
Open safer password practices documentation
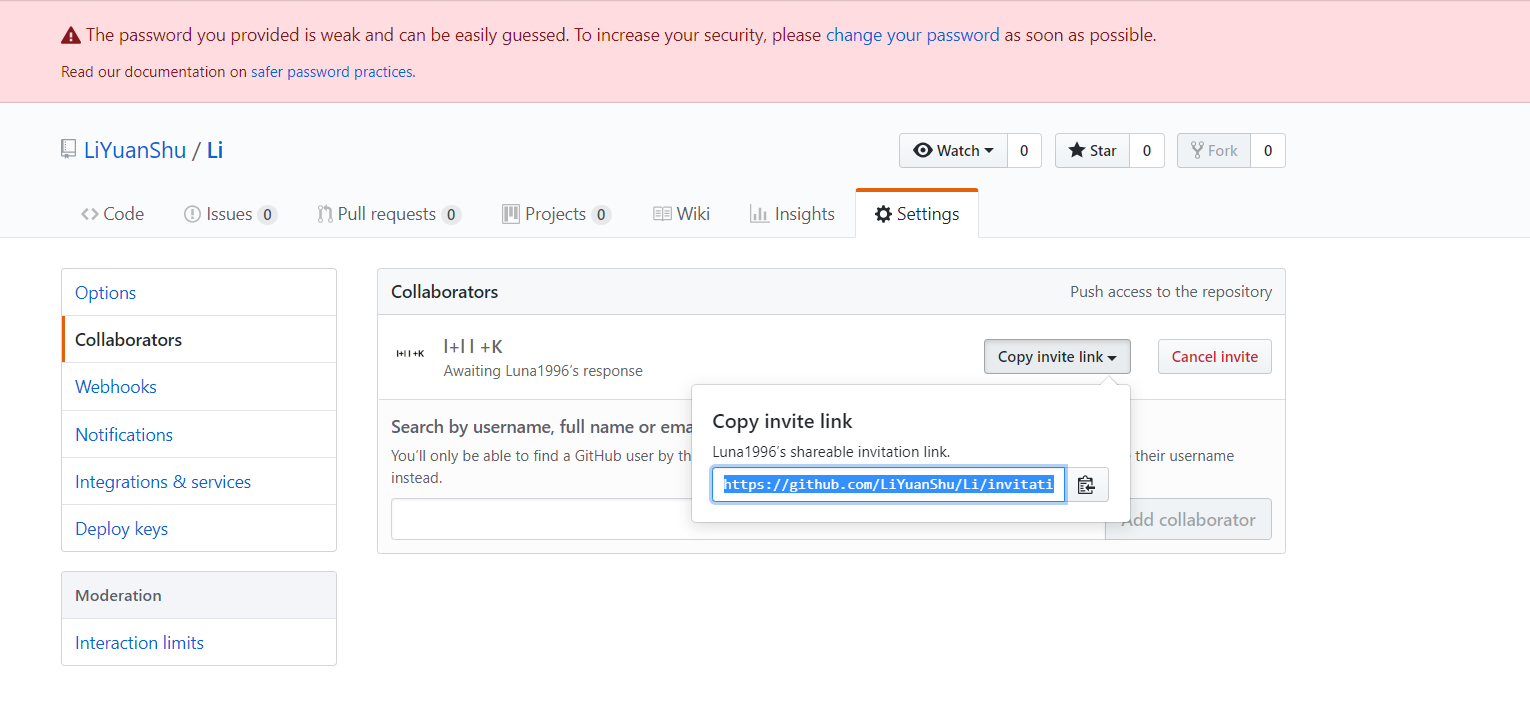[x=331, y=72]
